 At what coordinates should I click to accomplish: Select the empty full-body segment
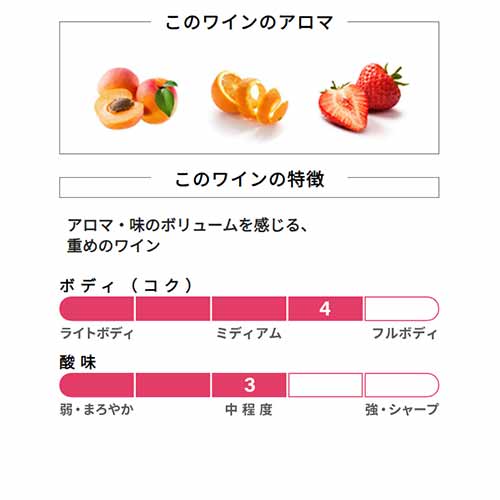coord(402,309)
